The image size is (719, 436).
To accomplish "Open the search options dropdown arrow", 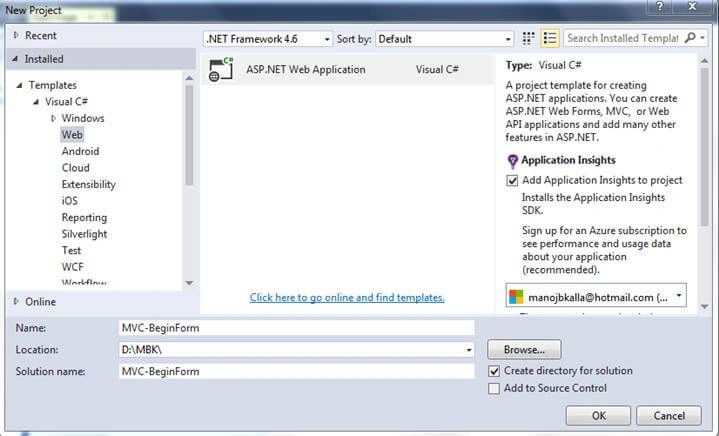I will click(702, 38).
